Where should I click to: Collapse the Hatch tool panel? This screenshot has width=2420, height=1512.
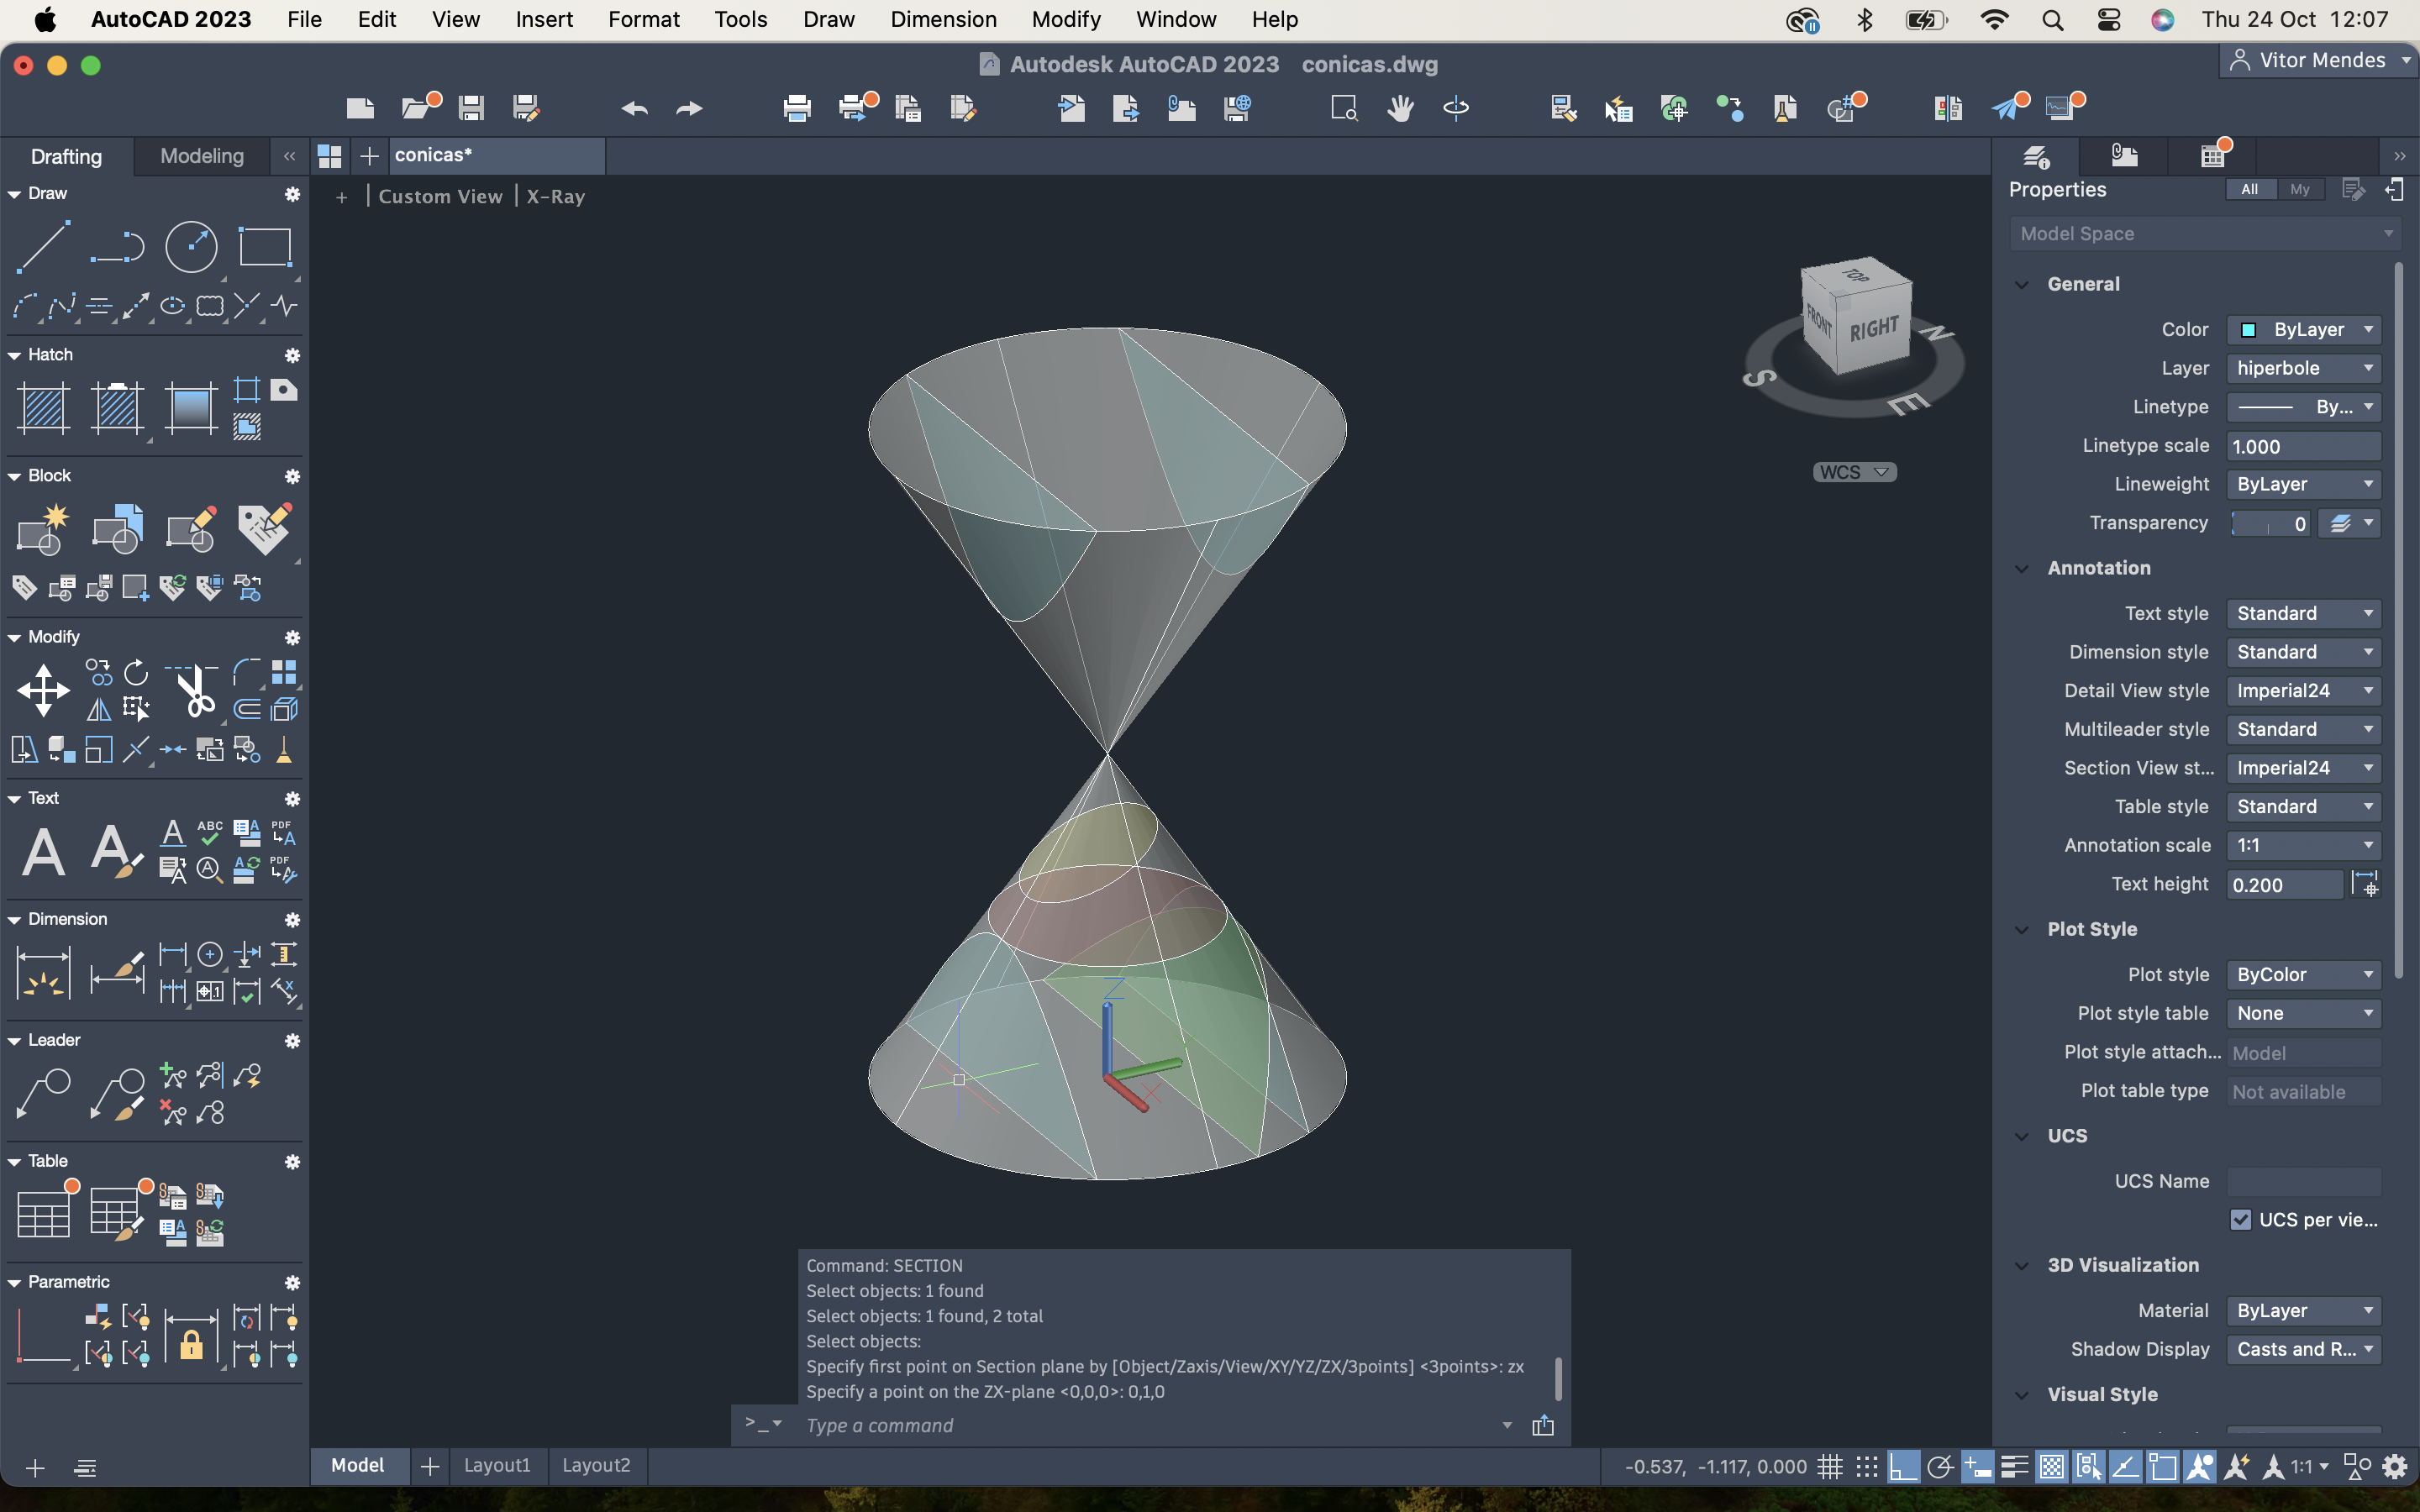(14, 355)
